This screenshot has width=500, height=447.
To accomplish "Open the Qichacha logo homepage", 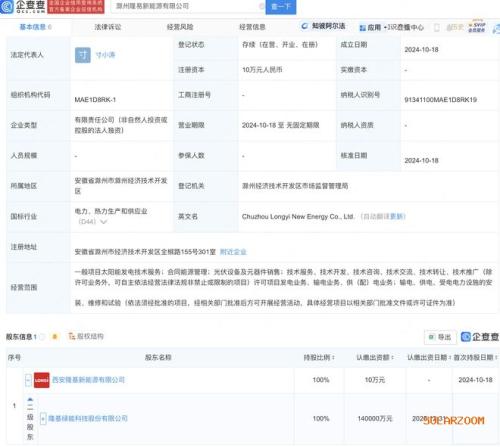I will pos(23,6).
